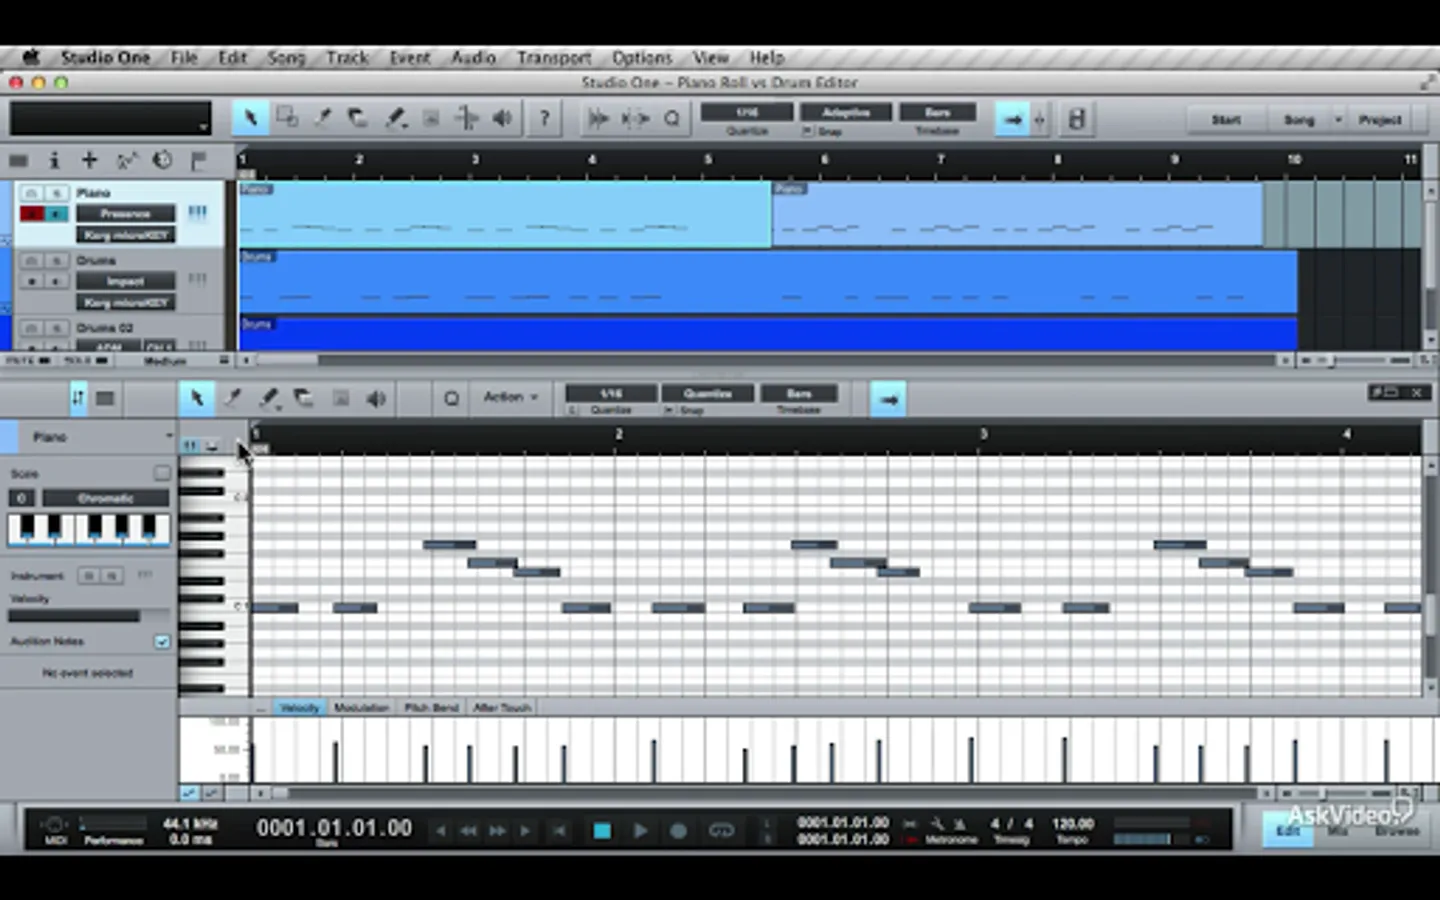Start playback with the Play button
The height and width of the screenshot is (900, 1440).
pyautogui.click(x=640, y=830)
